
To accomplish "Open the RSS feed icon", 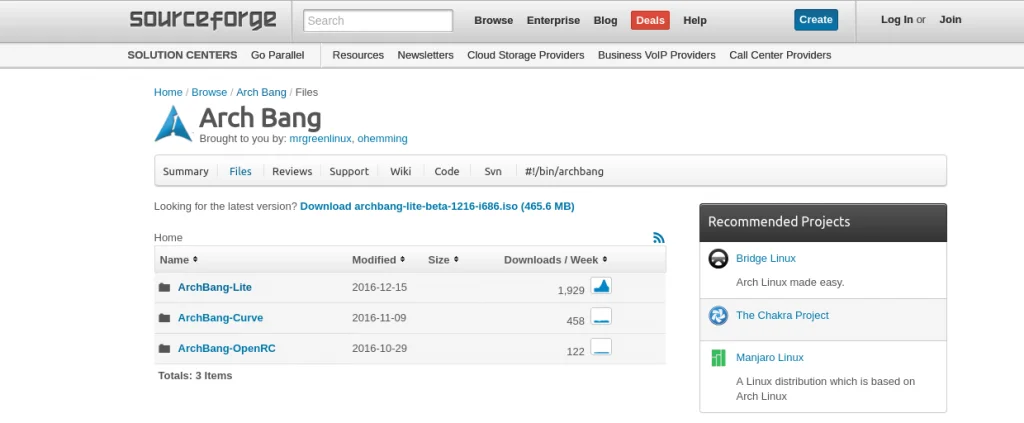I will (x=658, y=238).
